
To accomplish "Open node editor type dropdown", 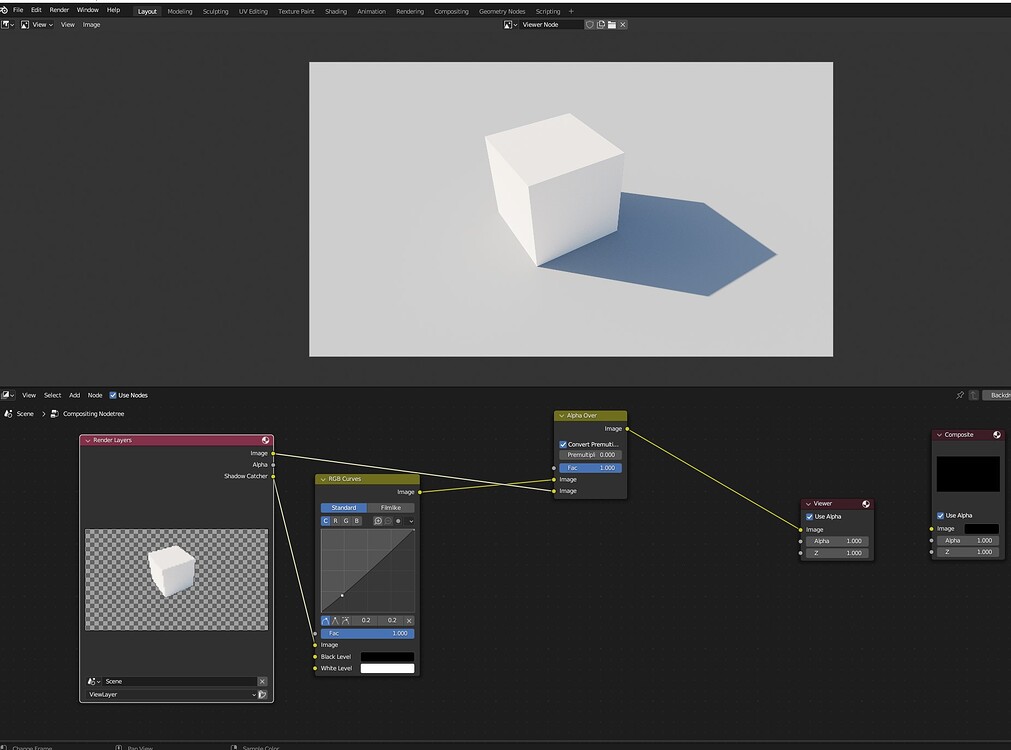I will click(x=8, y=395).
